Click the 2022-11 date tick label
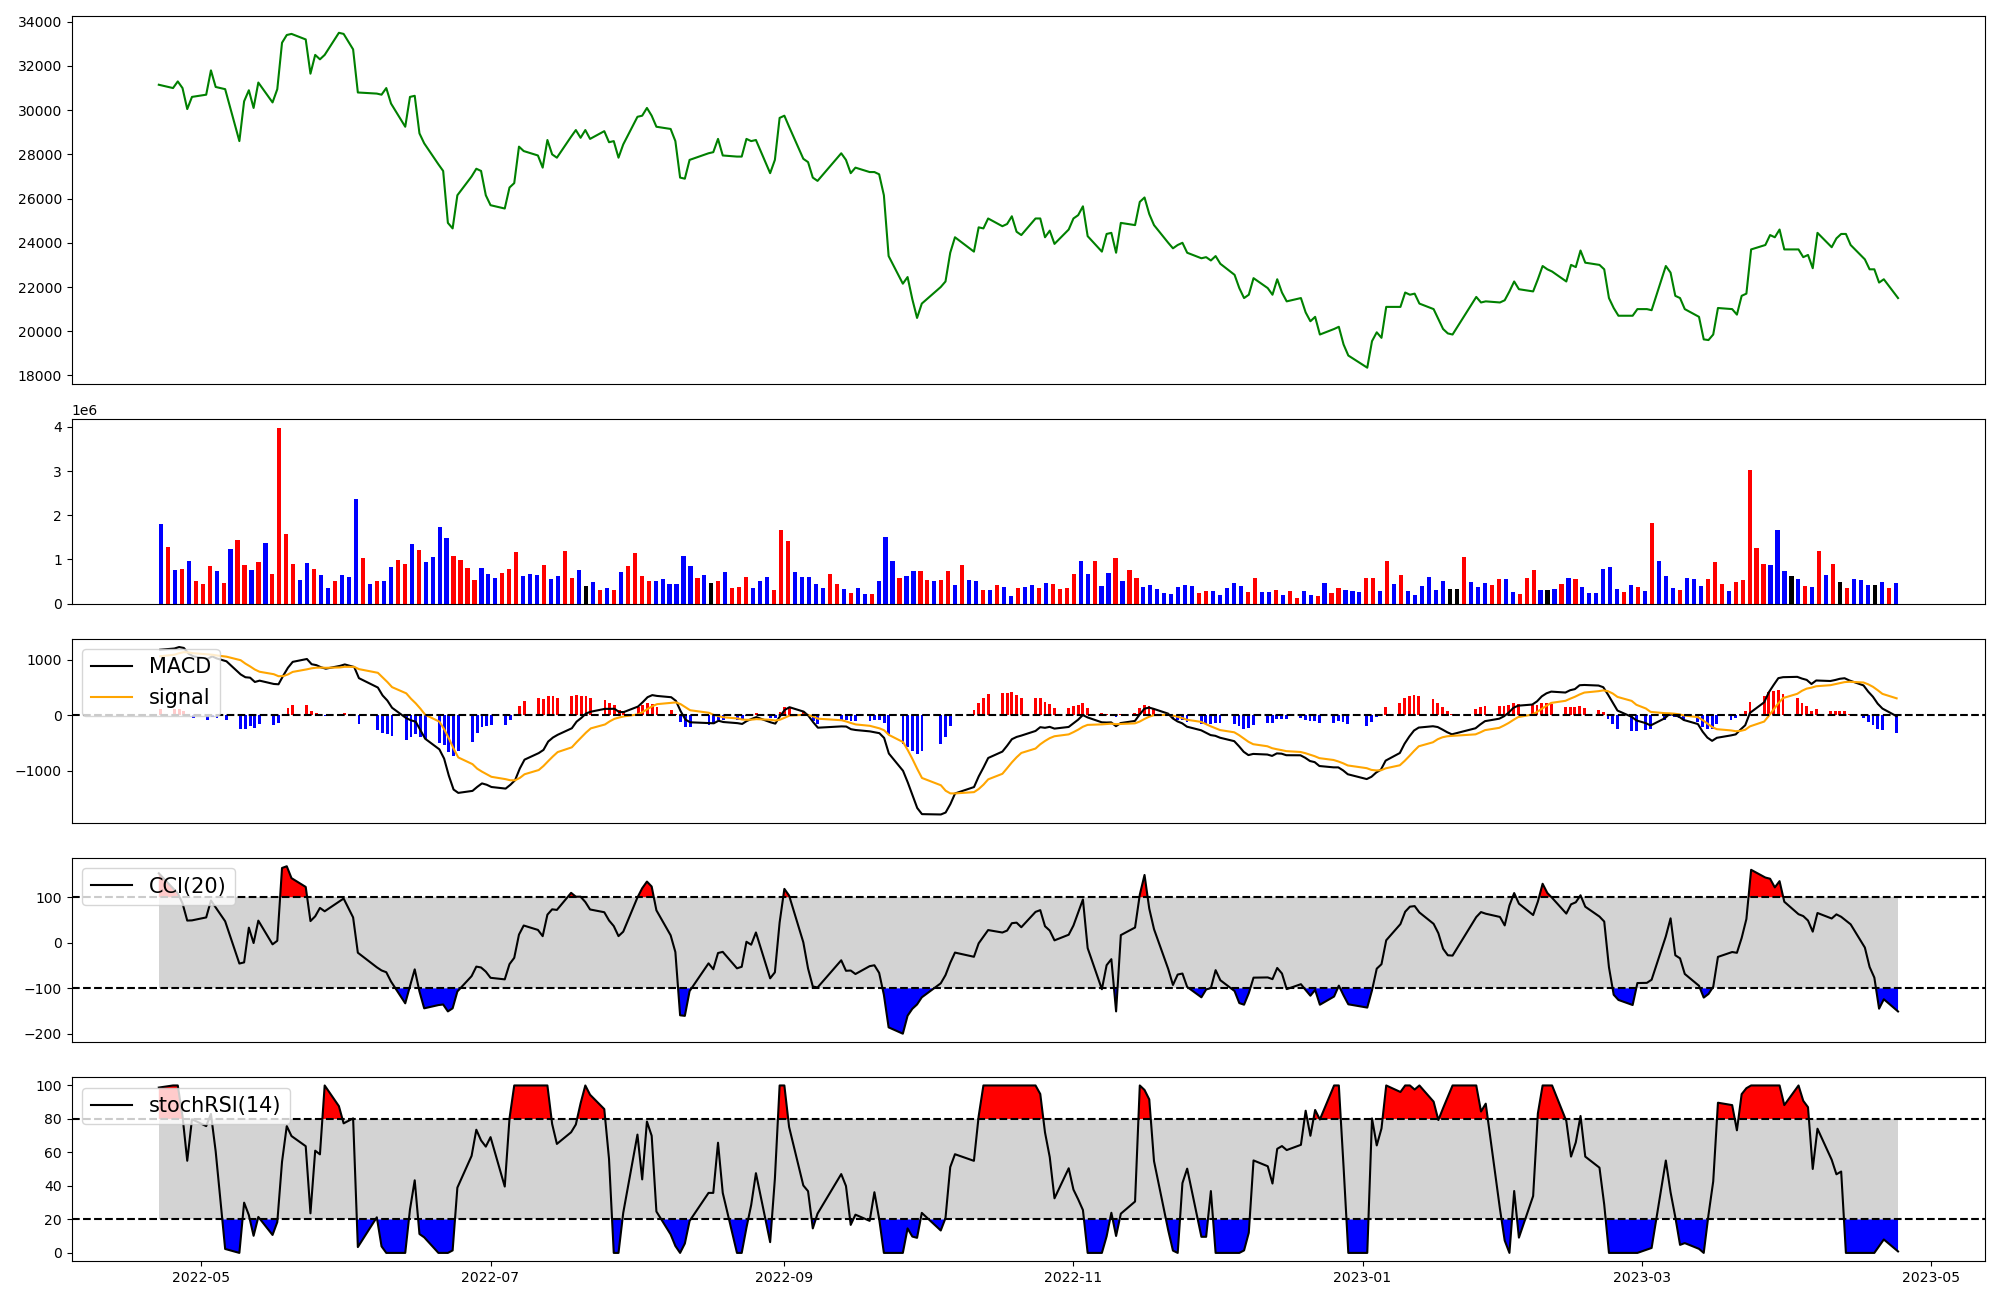This screenshot has width=2000, height=1300. point(1074,1277)
